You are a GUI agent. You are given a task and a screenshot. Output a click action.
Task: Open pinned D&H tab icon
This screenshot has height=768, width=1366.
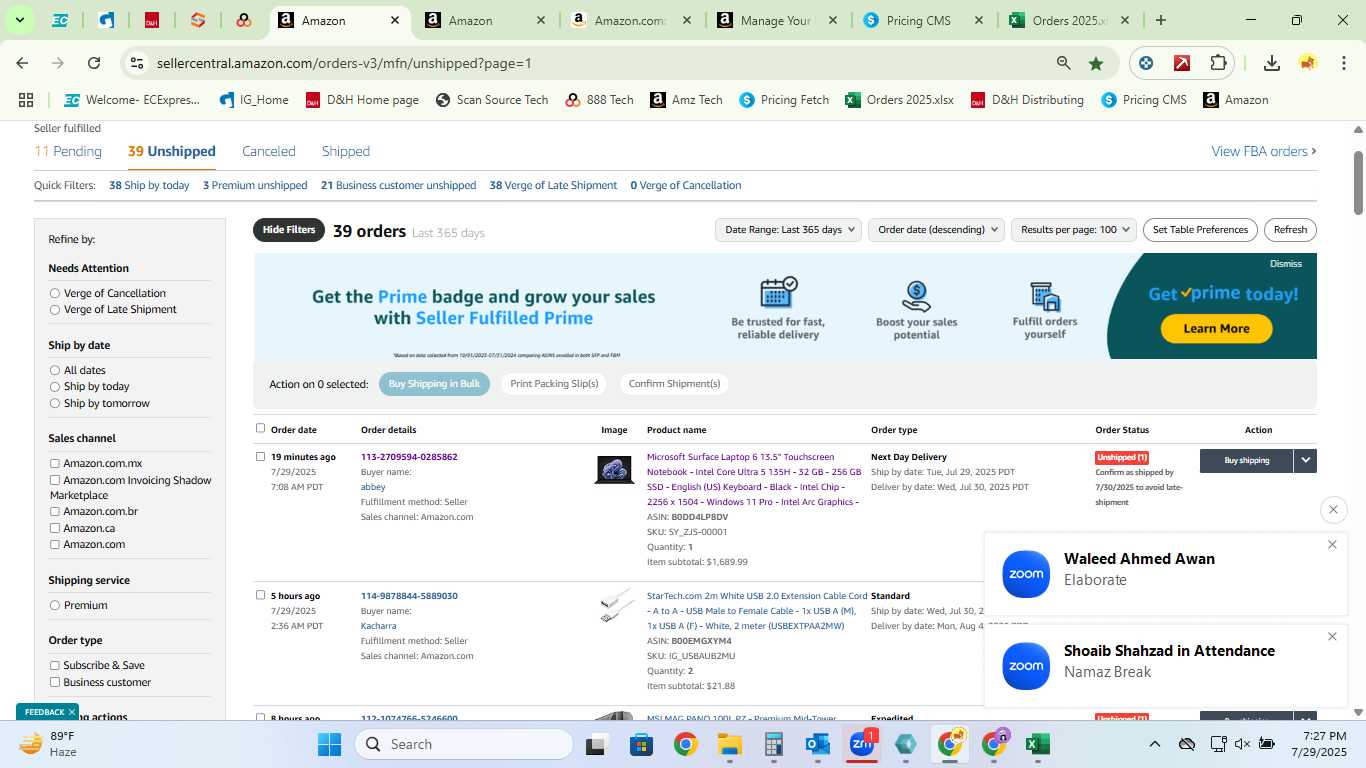(152, 20)
